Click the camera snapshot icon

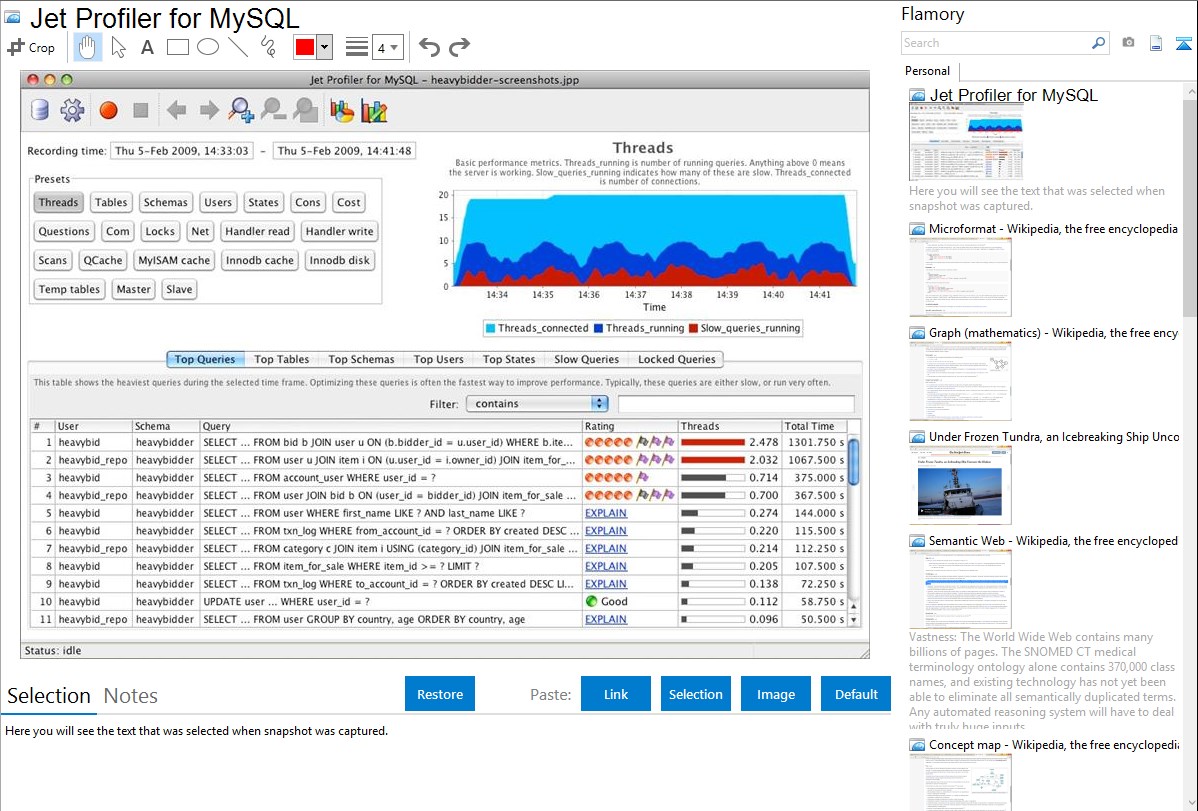[x=1128, y=43]
